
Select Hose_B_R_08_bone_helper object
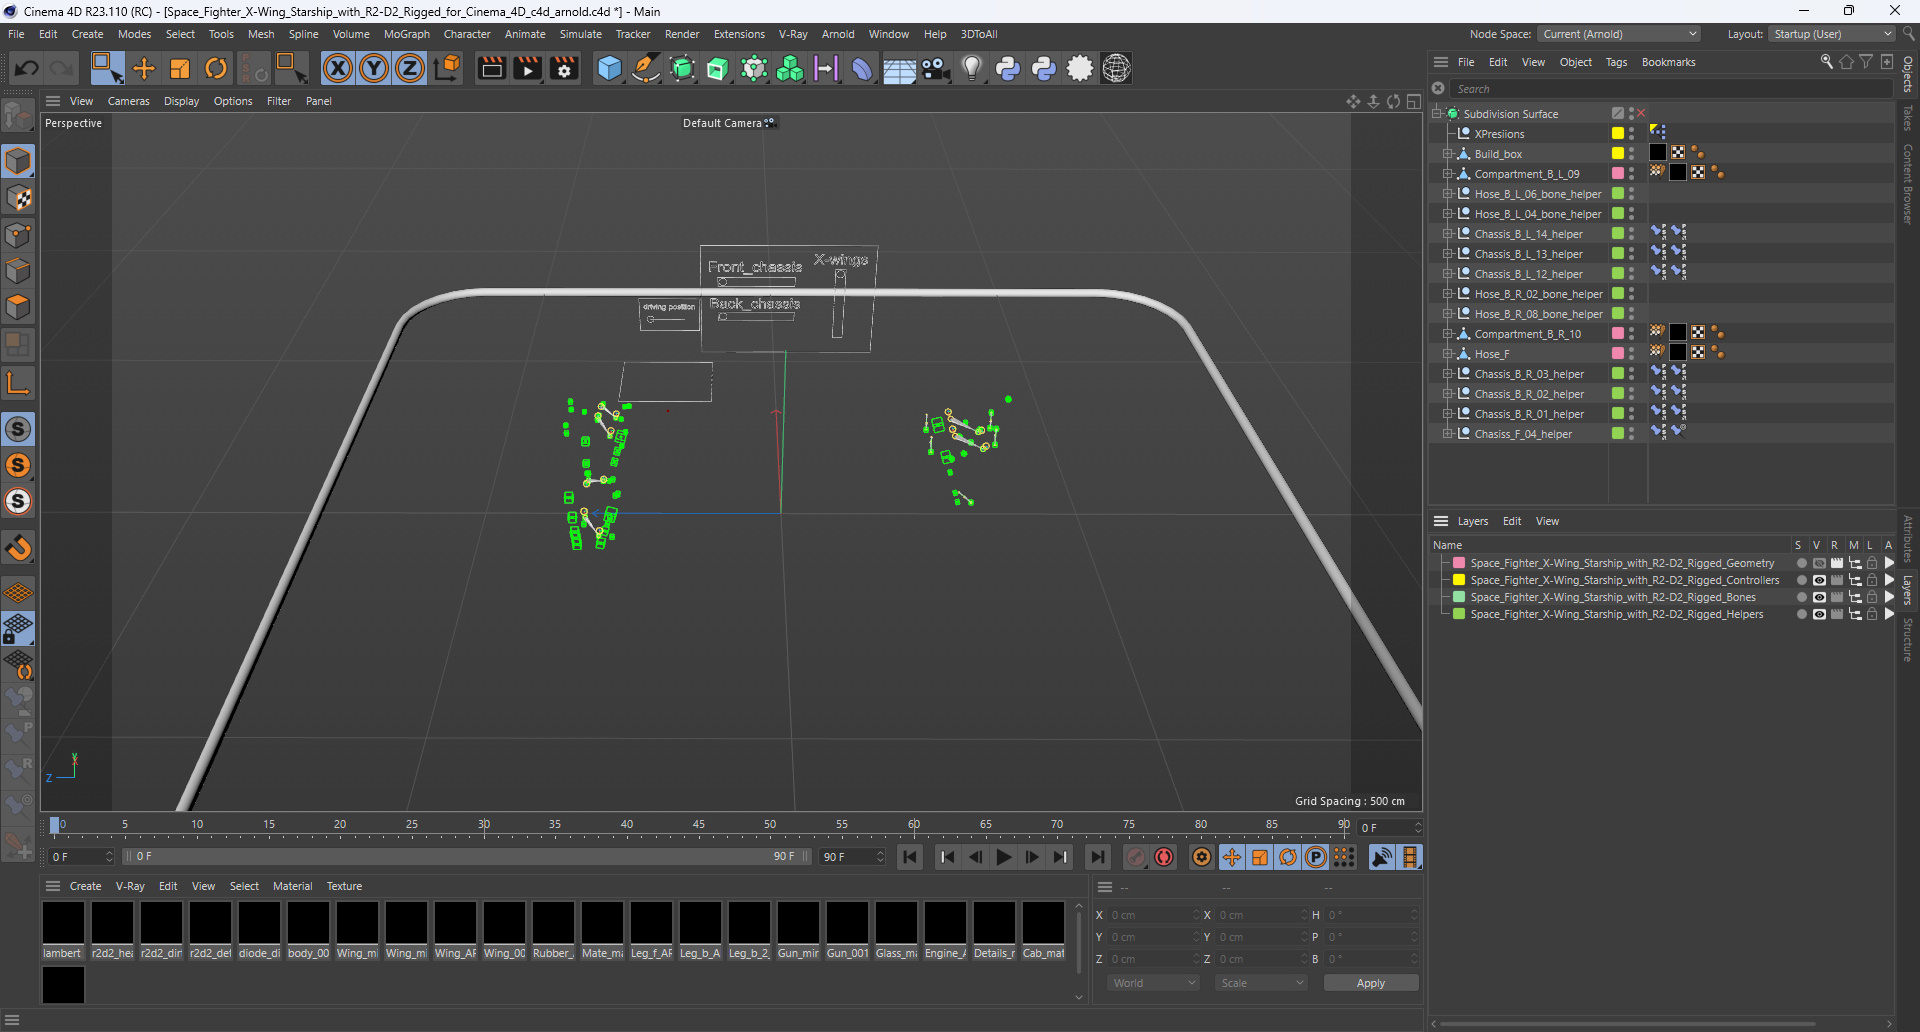[1538, 314]
